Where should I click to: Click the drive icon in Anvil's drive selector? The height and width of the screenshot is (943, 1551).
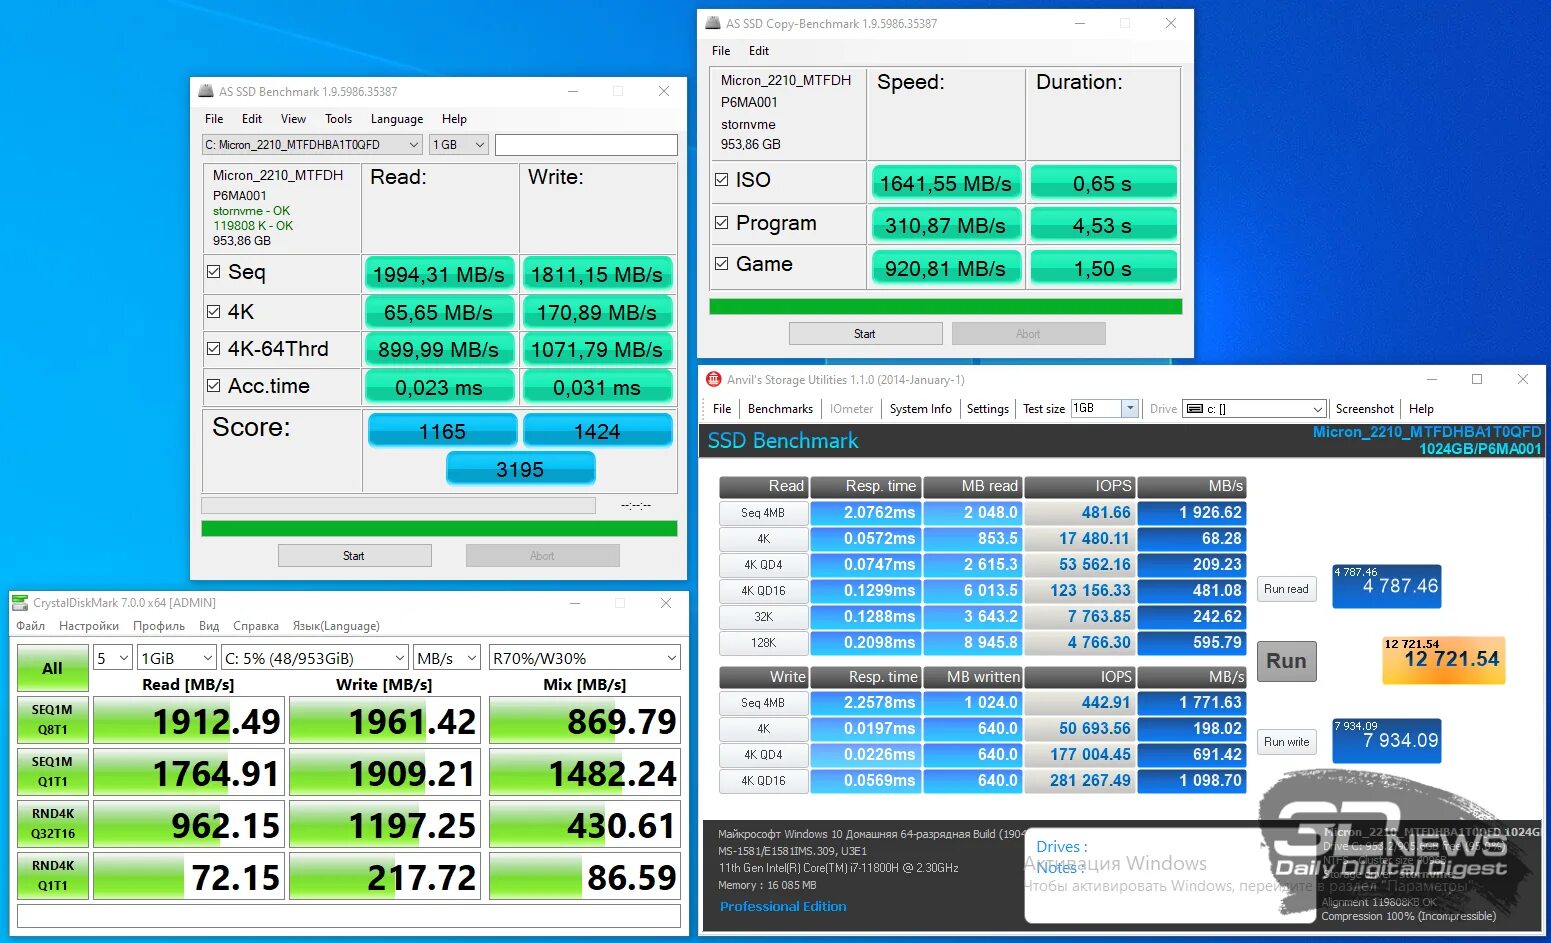pyautogui.click(x=1194, y=408)
